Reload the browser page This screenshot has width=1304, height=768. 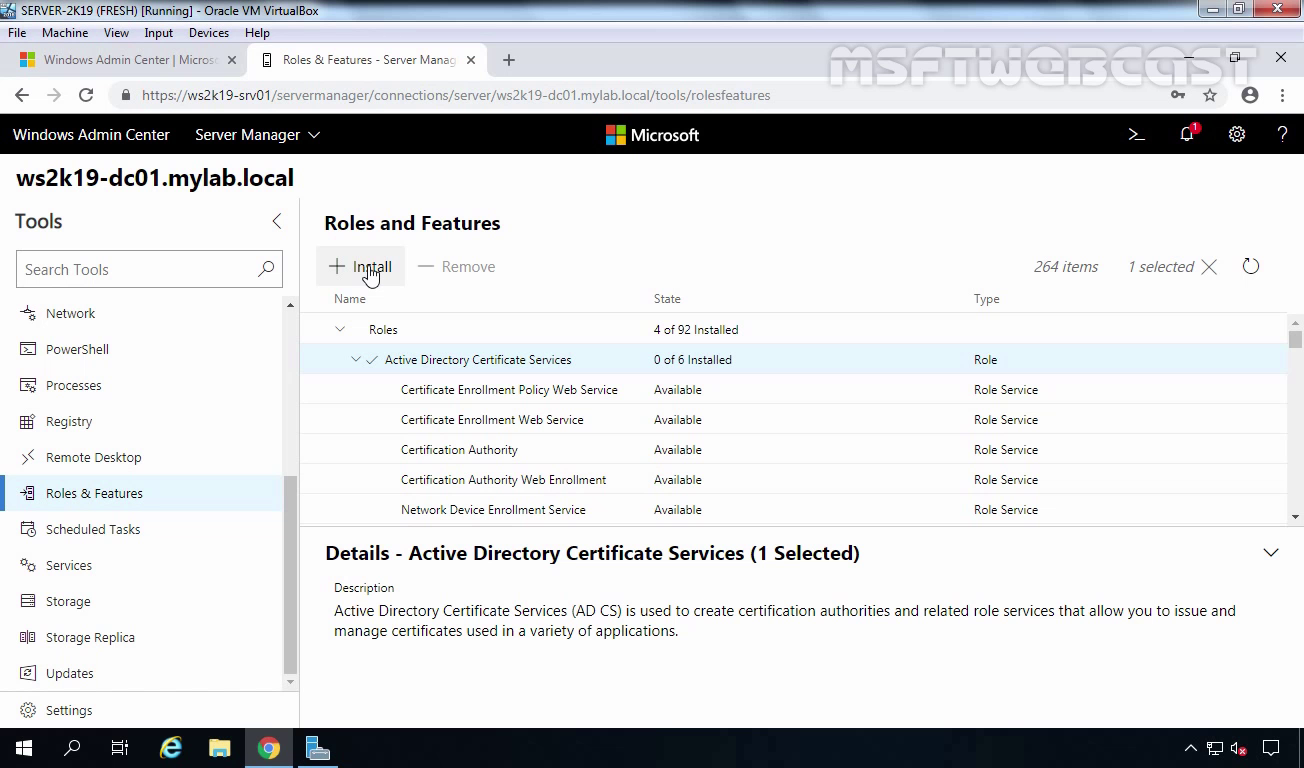[86, 95]
